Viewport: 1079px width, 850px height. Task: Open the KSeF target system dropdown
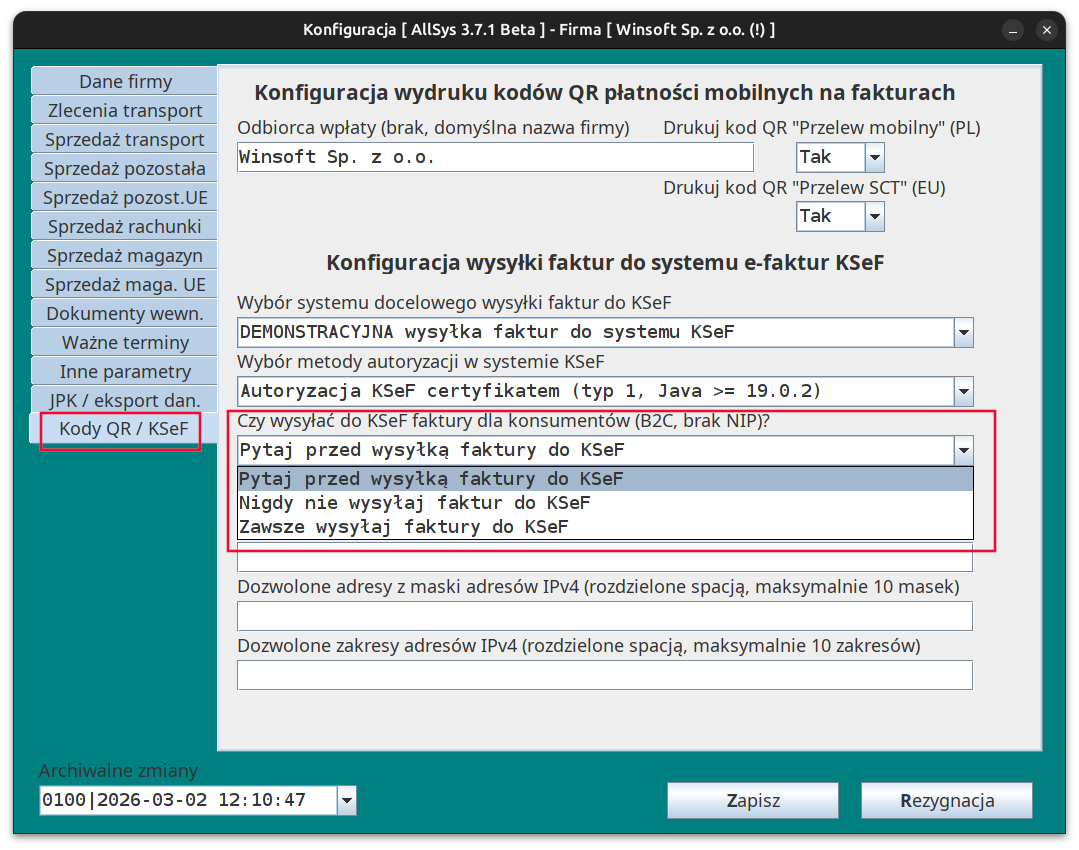point(963,332)
